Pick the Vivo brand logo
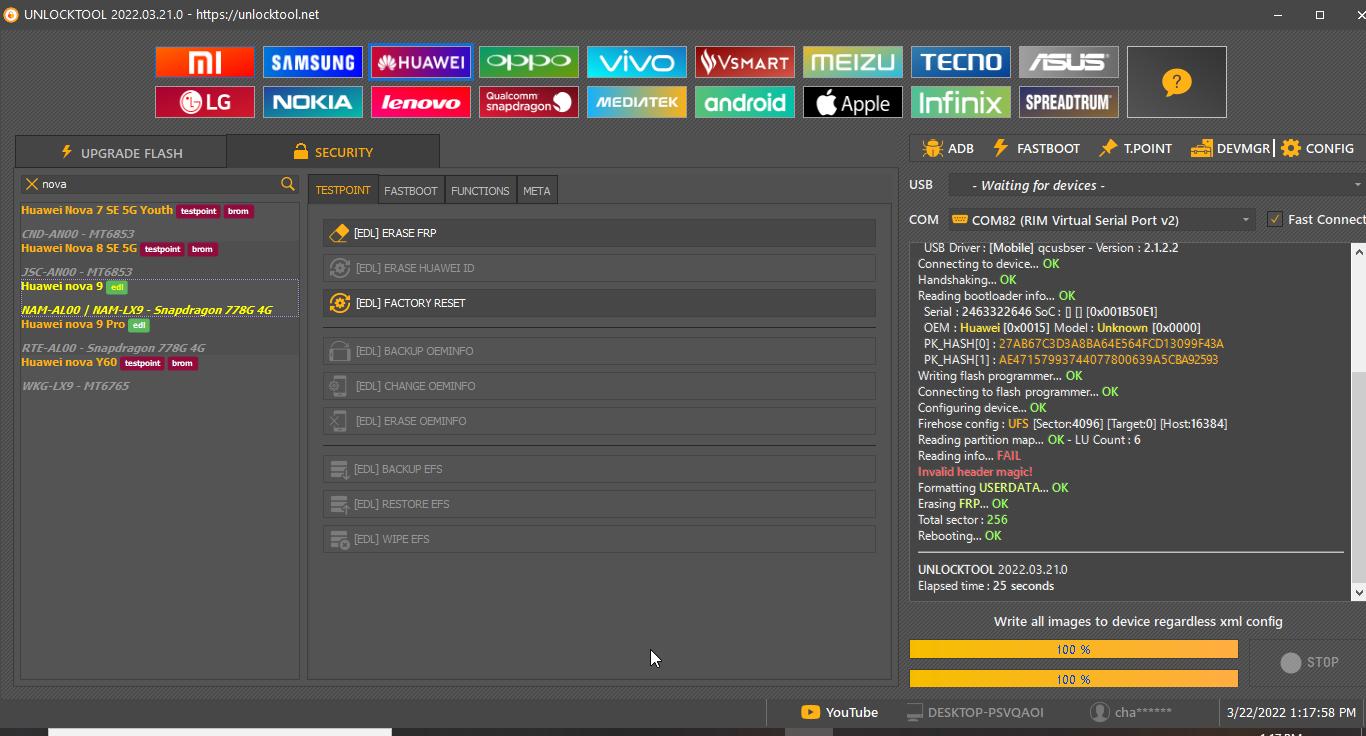This screenshot has height=736, width=1366. 637,62
